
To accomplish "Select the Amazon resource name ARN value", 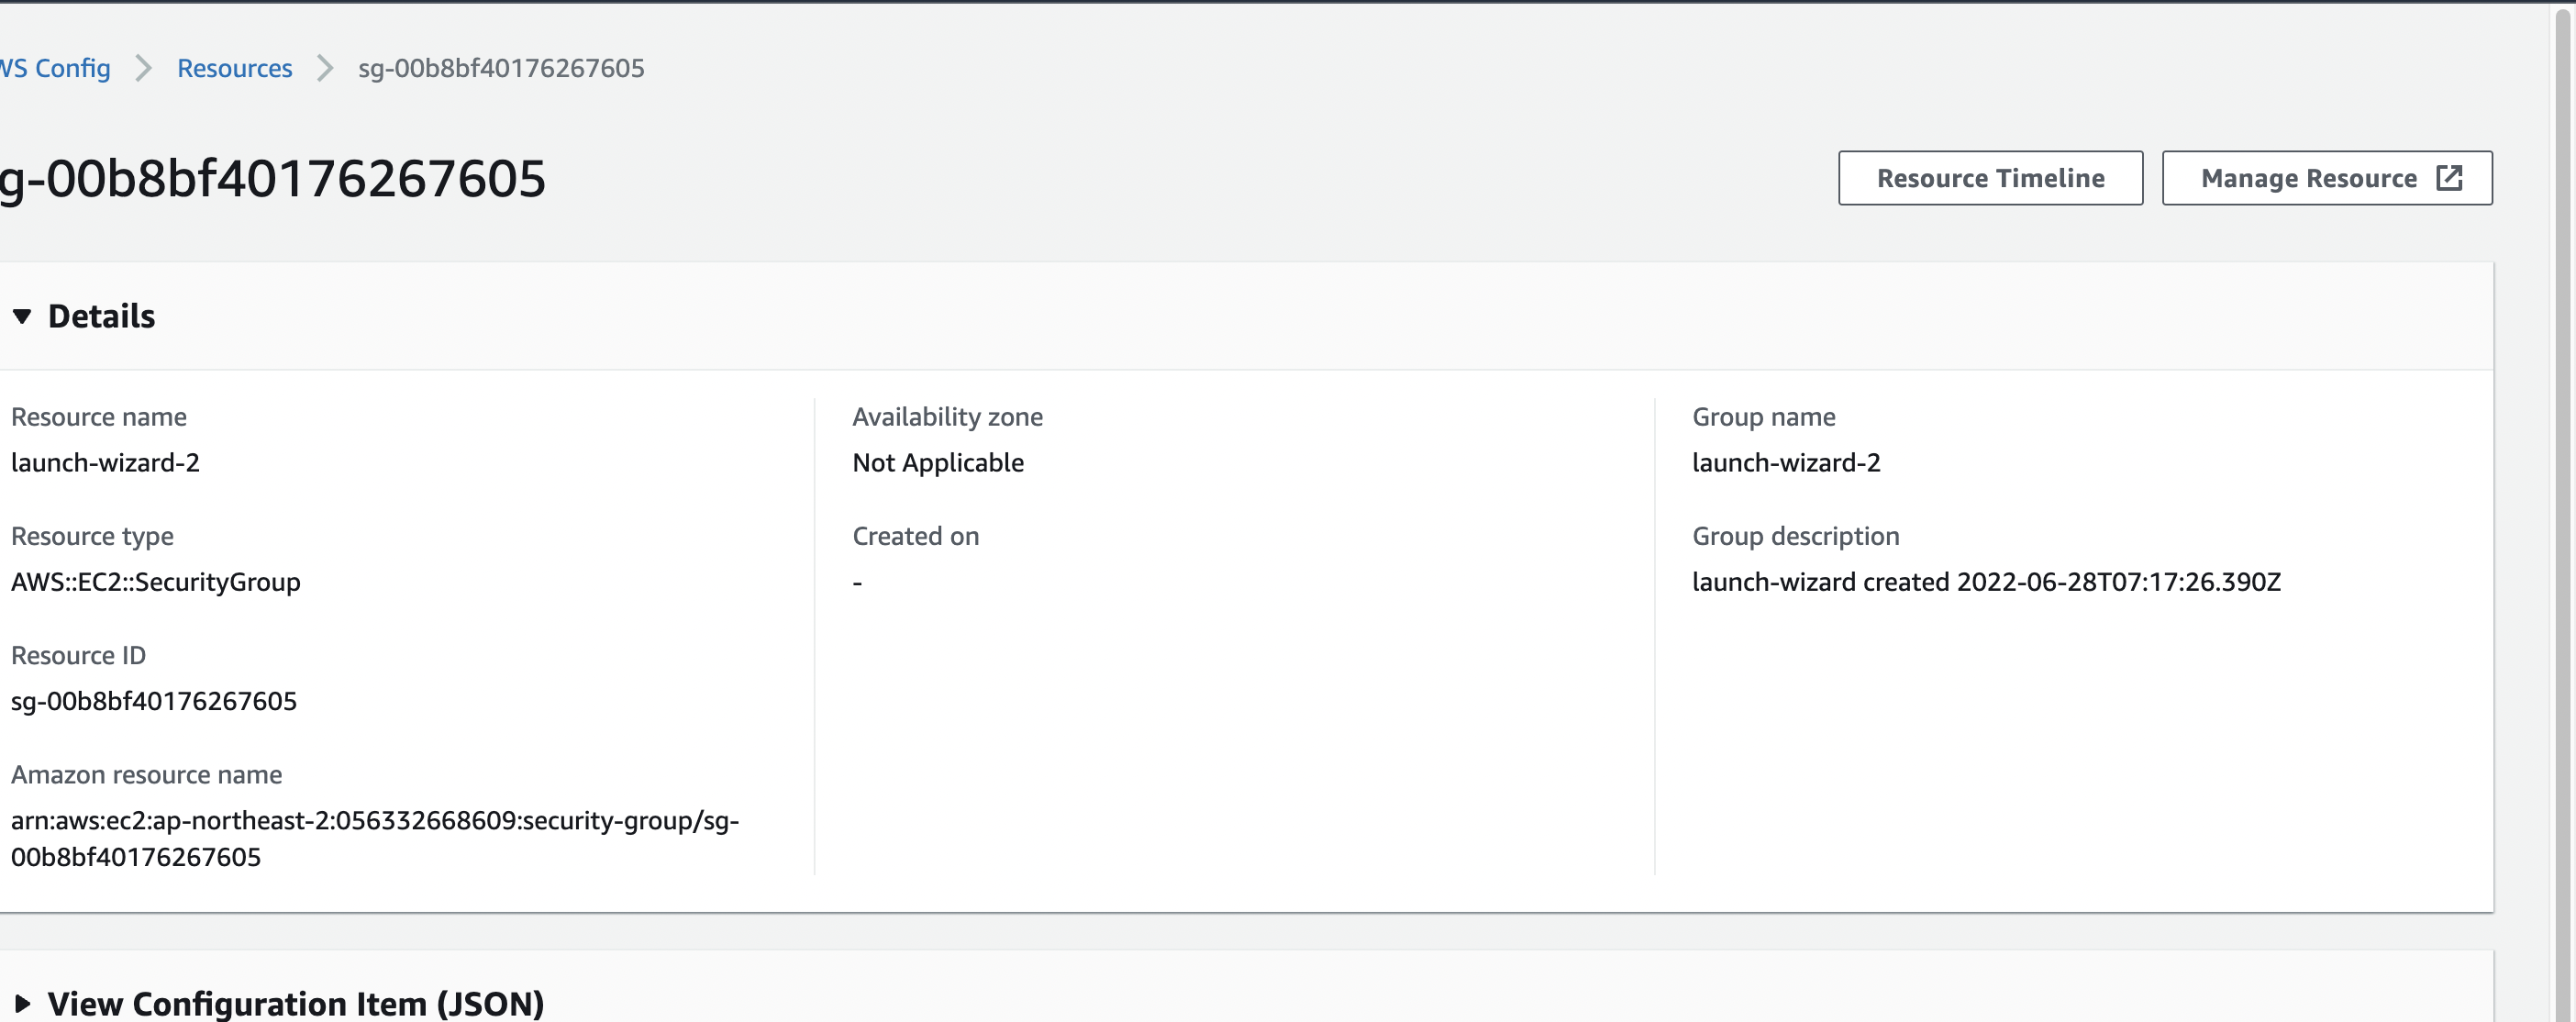I will point(375,838).
